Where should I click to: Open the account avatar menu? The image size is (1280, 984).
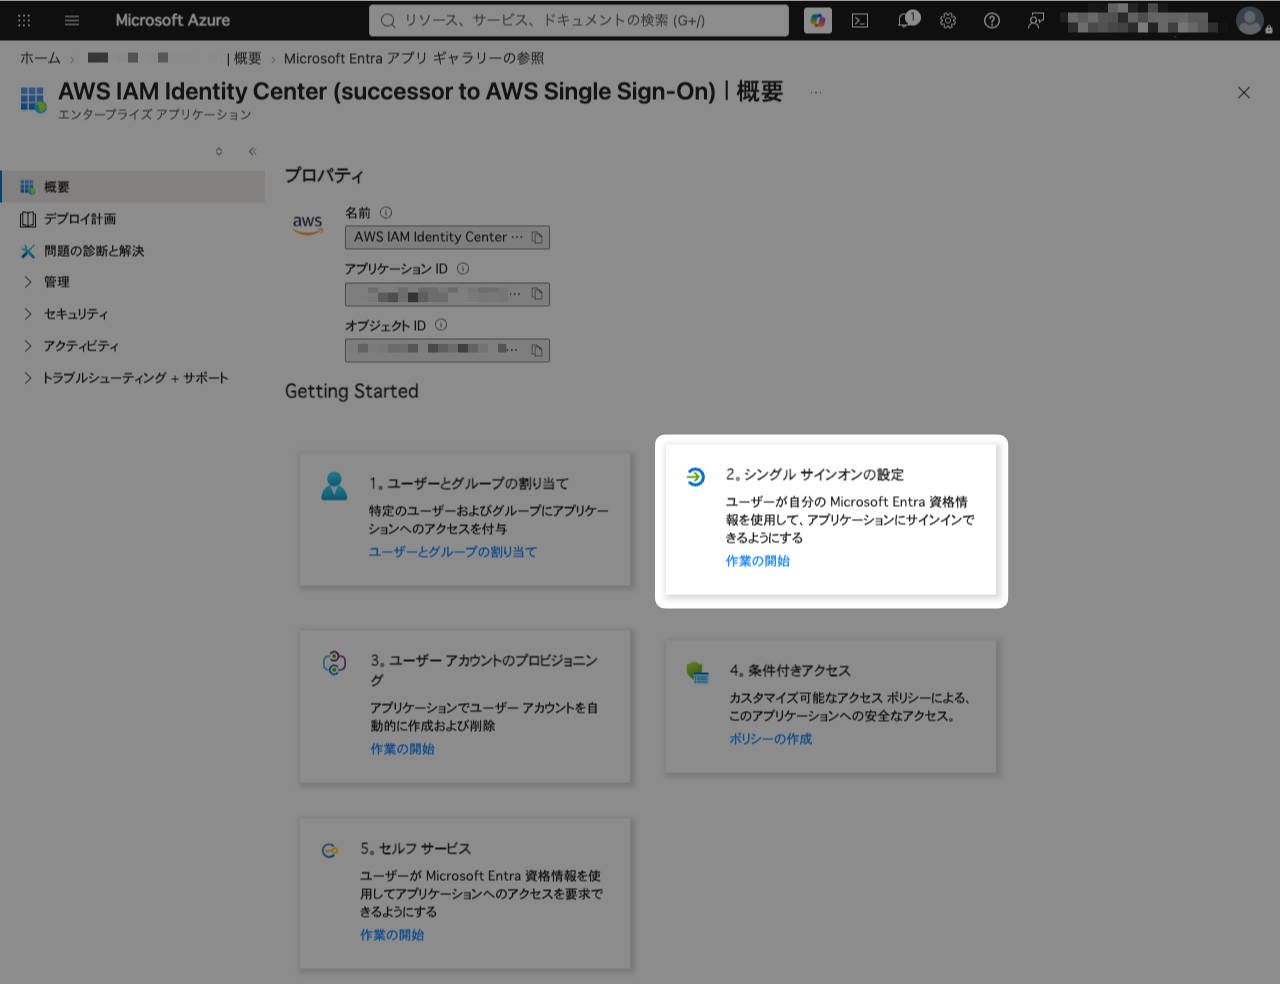coord(1249,20)
